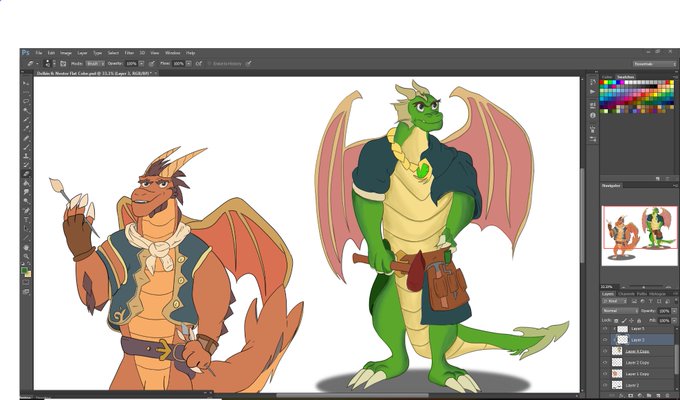Lock transparent pixels icon in Layers
This screenshot has height=400, width=680.
coord(616,321)
